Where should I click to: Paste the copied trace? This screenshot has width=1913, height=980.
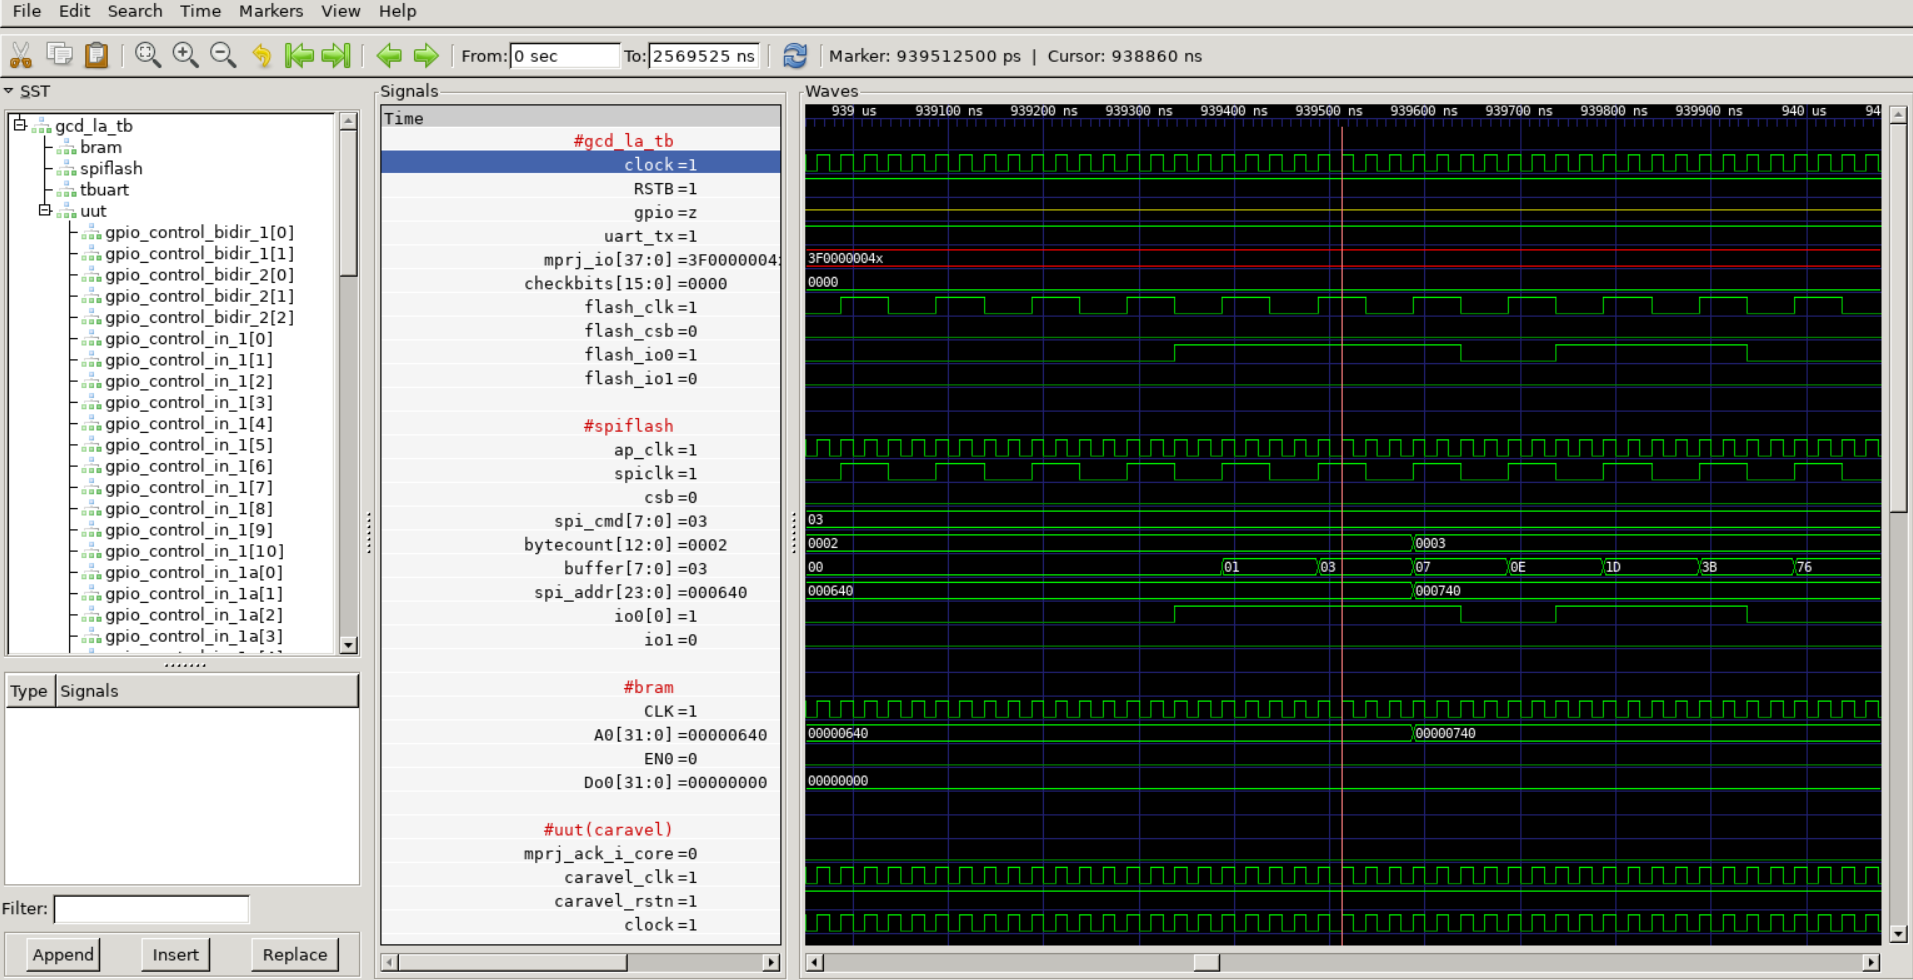(x=96, y=56)
